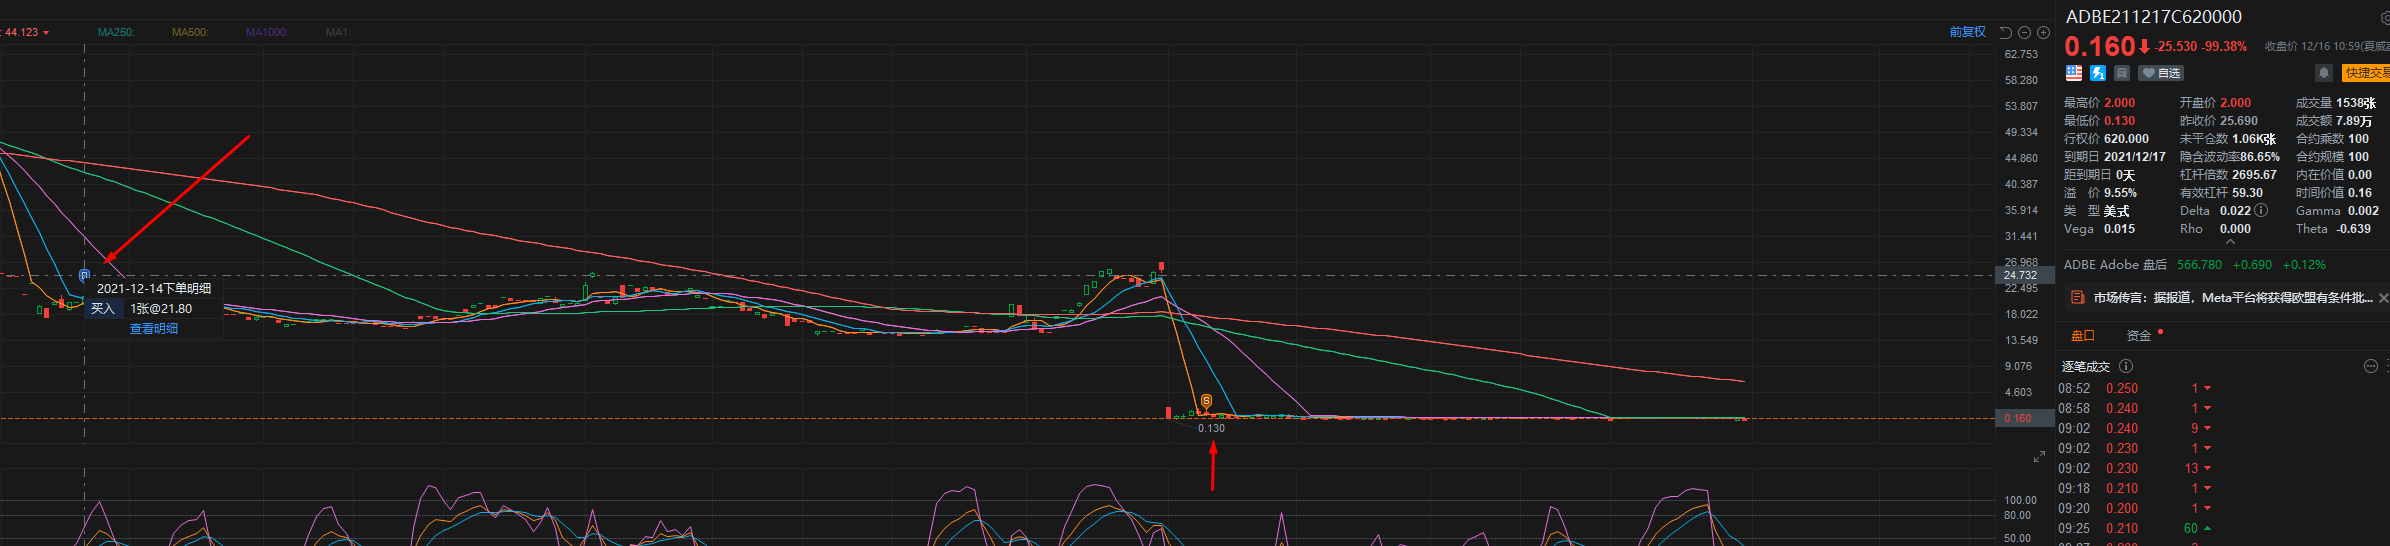Click the 成交量 1538张 value
The height and width of the screenshot is (546, 2390).
coord(2356,103)
